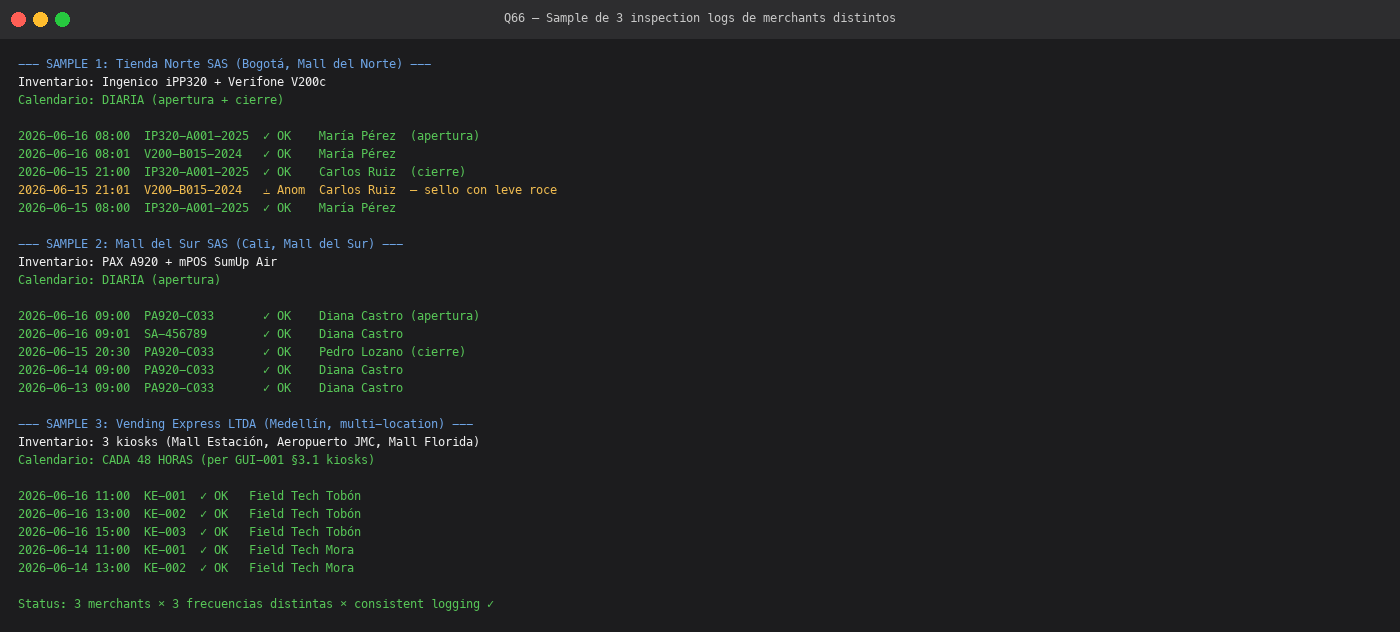Select log row '2026-06-16 09:00 PA920-C033'

click(x=249, y=316)
